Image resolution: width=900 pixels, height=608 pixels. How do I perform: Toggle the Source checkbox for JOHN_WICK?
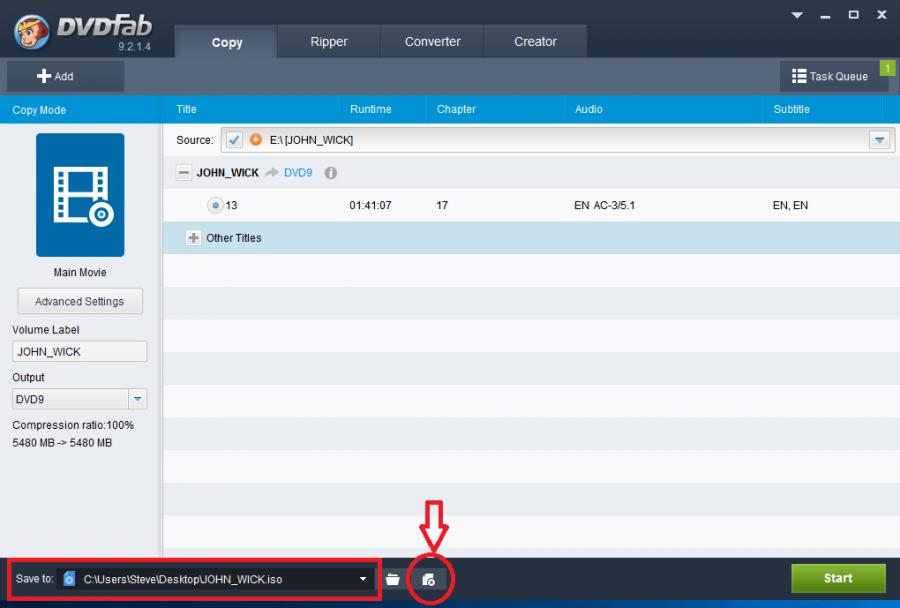pos(234,140)
